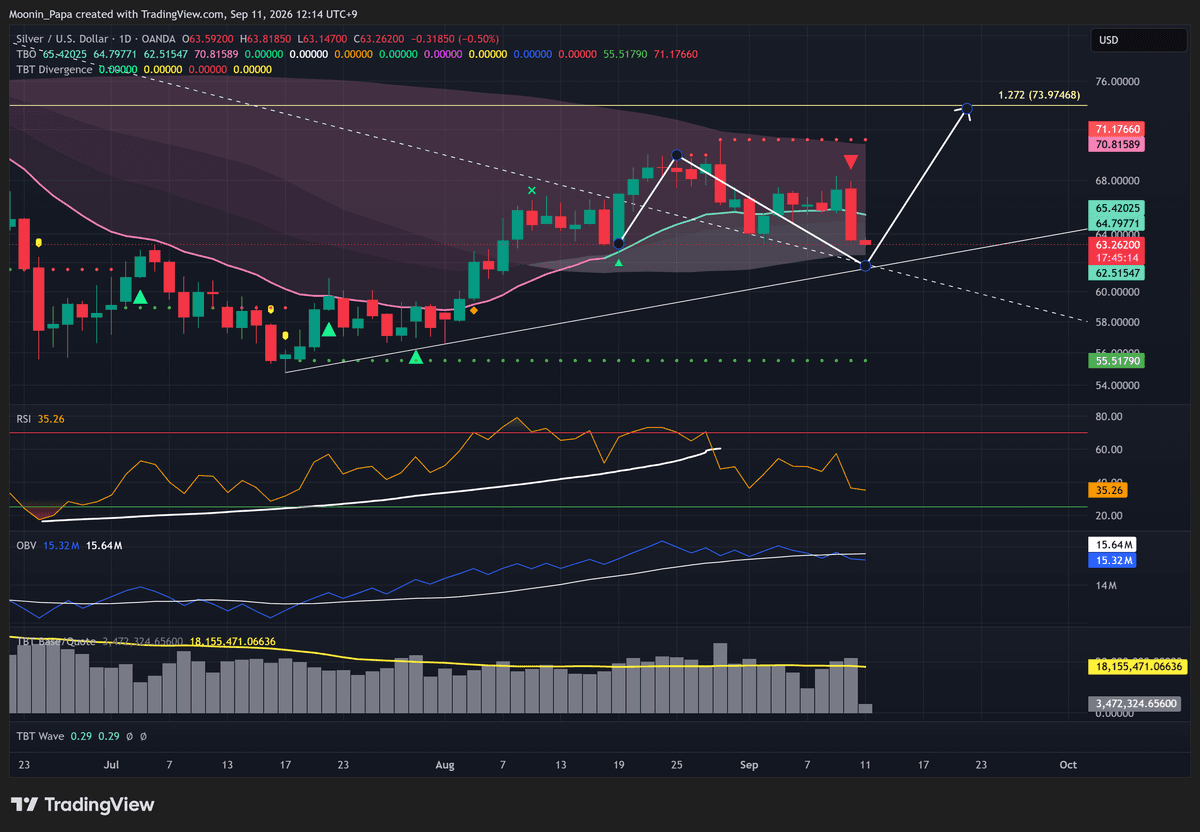The image size is (1200, 832).
Task: Click the gray 3,472,324.65600 scale tag
Action: [1135, 703]
